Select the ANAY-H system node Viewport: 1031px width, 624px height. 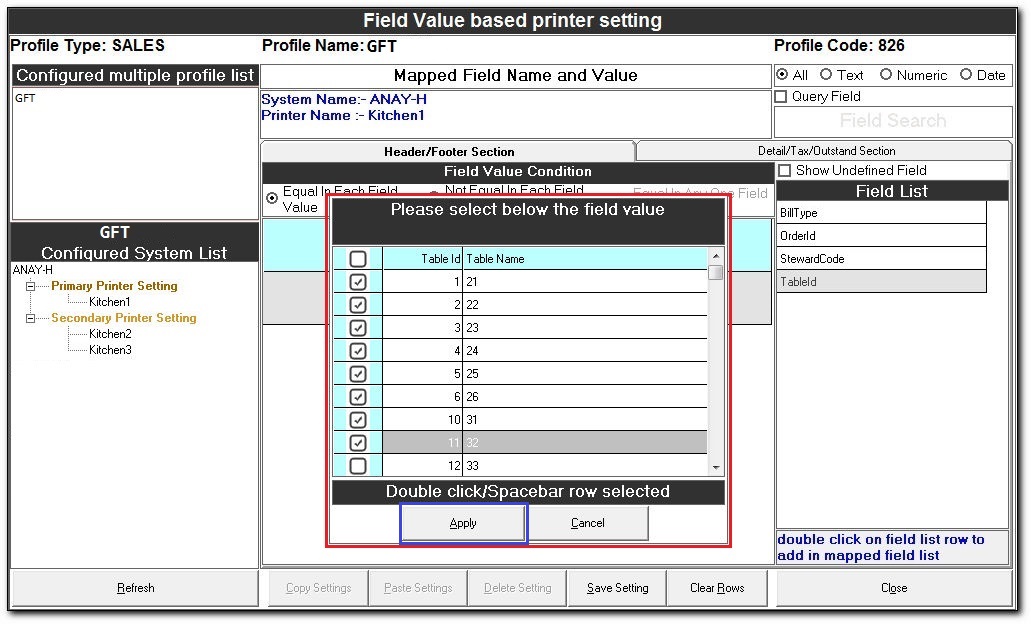[x=33, y=270]
